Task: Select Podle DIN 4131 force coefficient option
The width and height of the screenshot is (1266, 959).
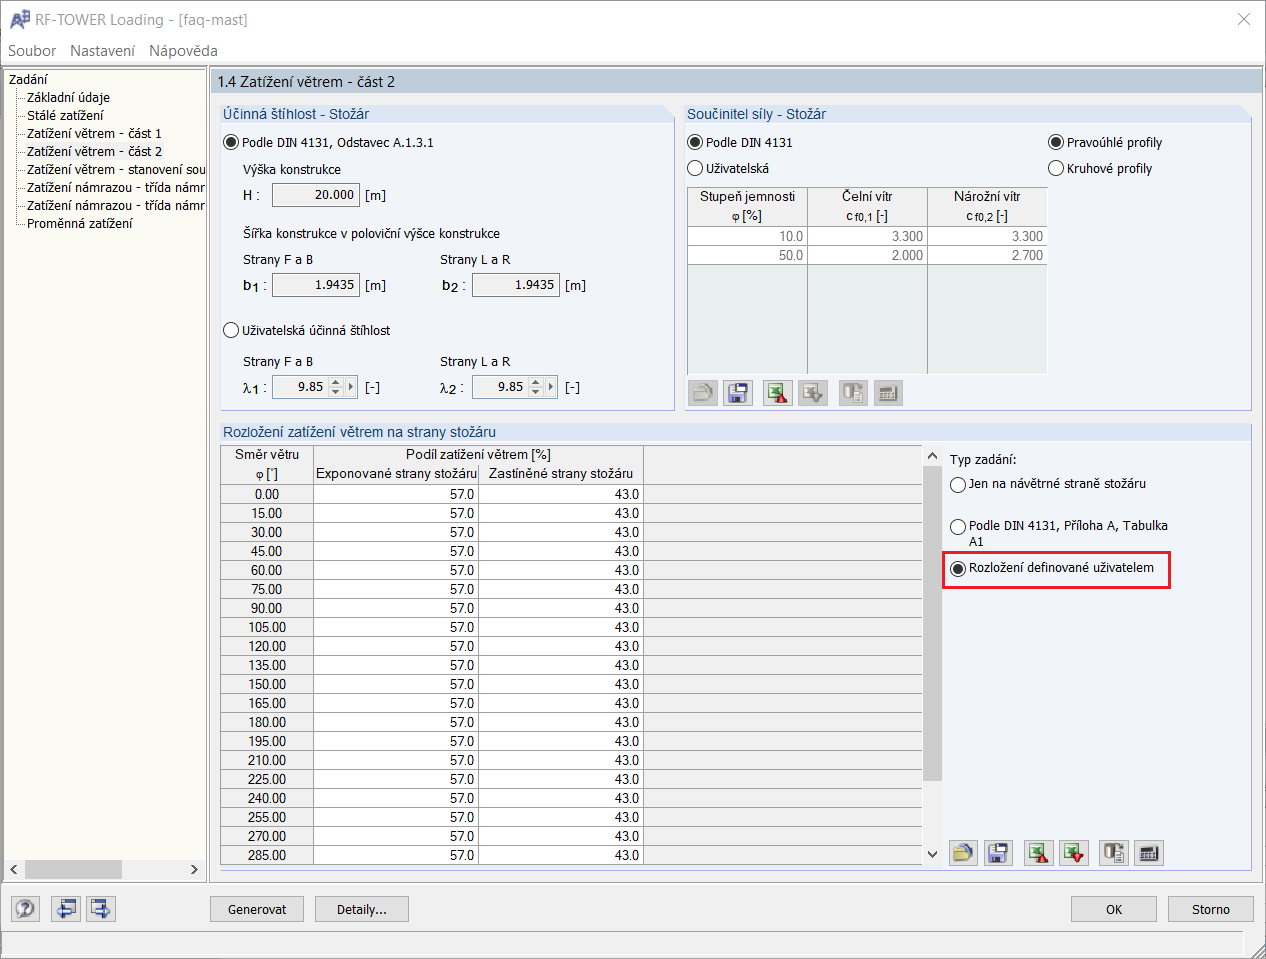Action: [x=695, y=142]
